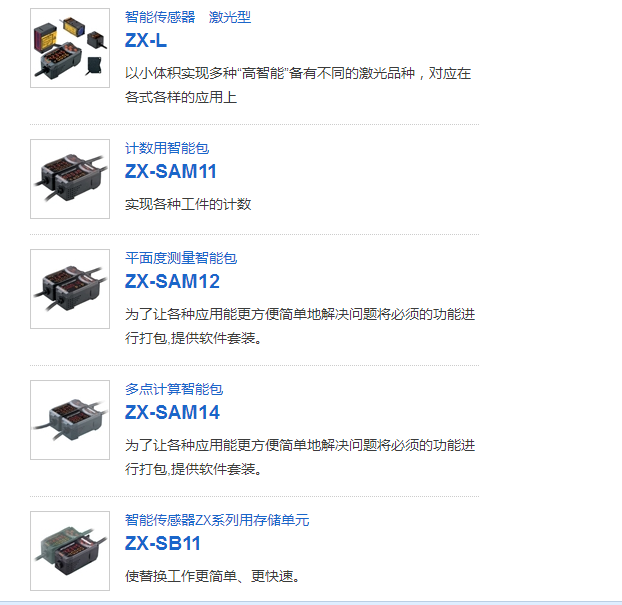
Task: Click the 平面度测量智能包 category link
Action: point(181,258)
